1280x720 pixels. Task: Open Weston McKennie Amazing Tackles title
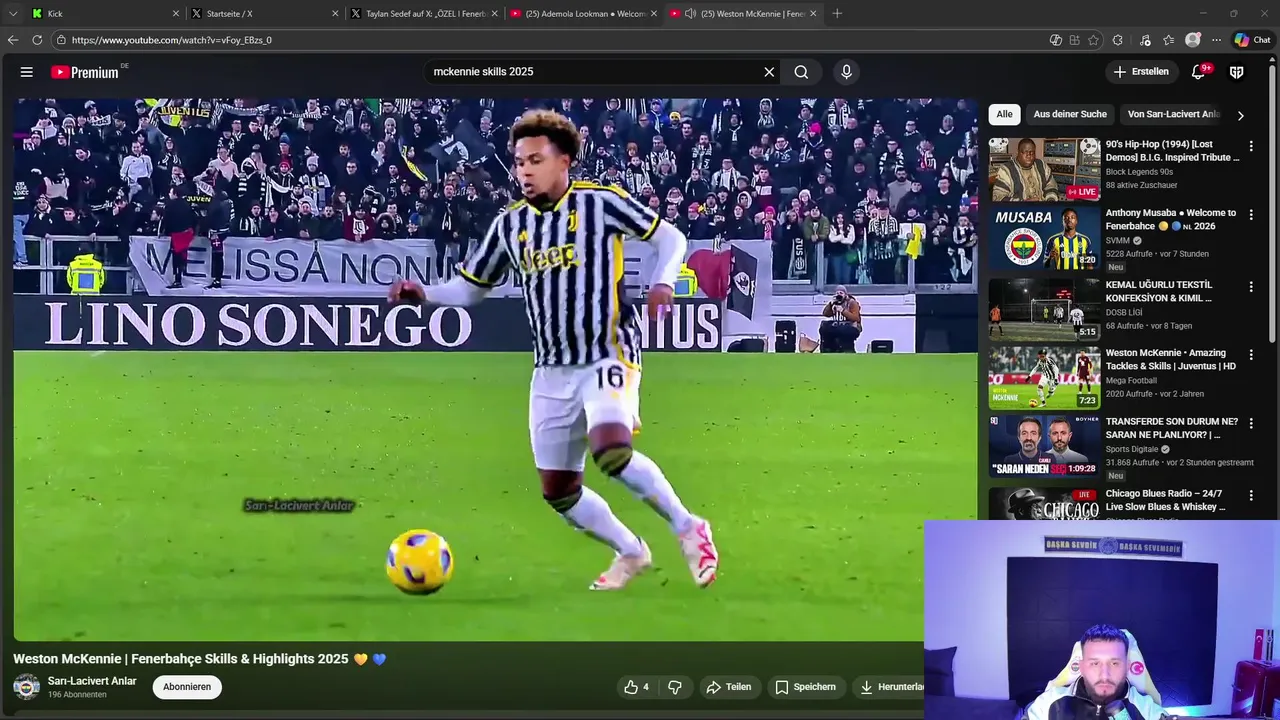1171,360
